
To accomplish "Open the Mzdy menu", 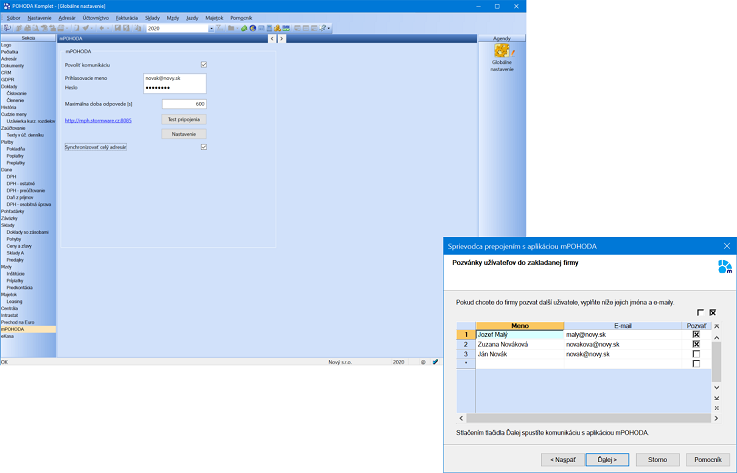I will [x=173, y=18].
